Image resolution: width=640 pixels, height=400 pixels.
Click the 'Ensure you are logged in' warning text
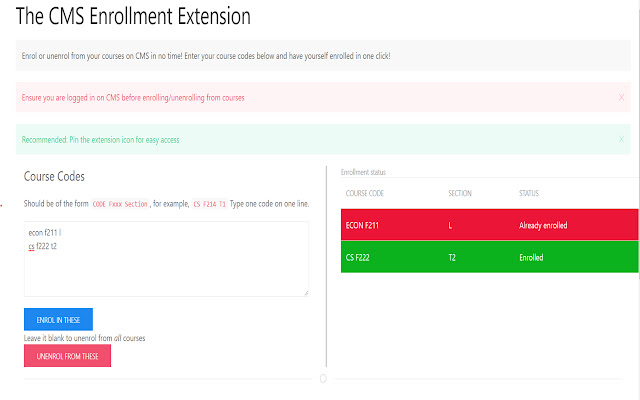tap(133, 98)
